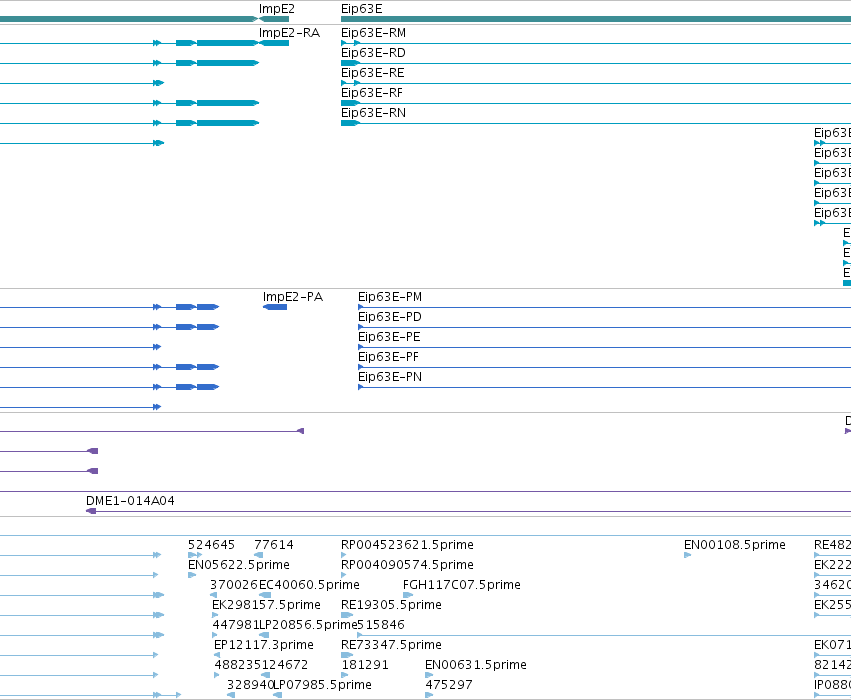Click the Eip63E-PD protein label

390,317
